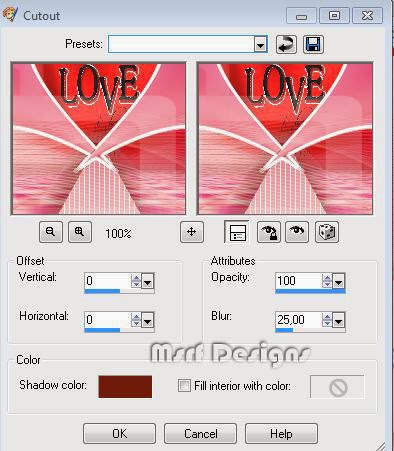
Task: Click the Vertical offset spin arrows
Action: click(136, 281)
